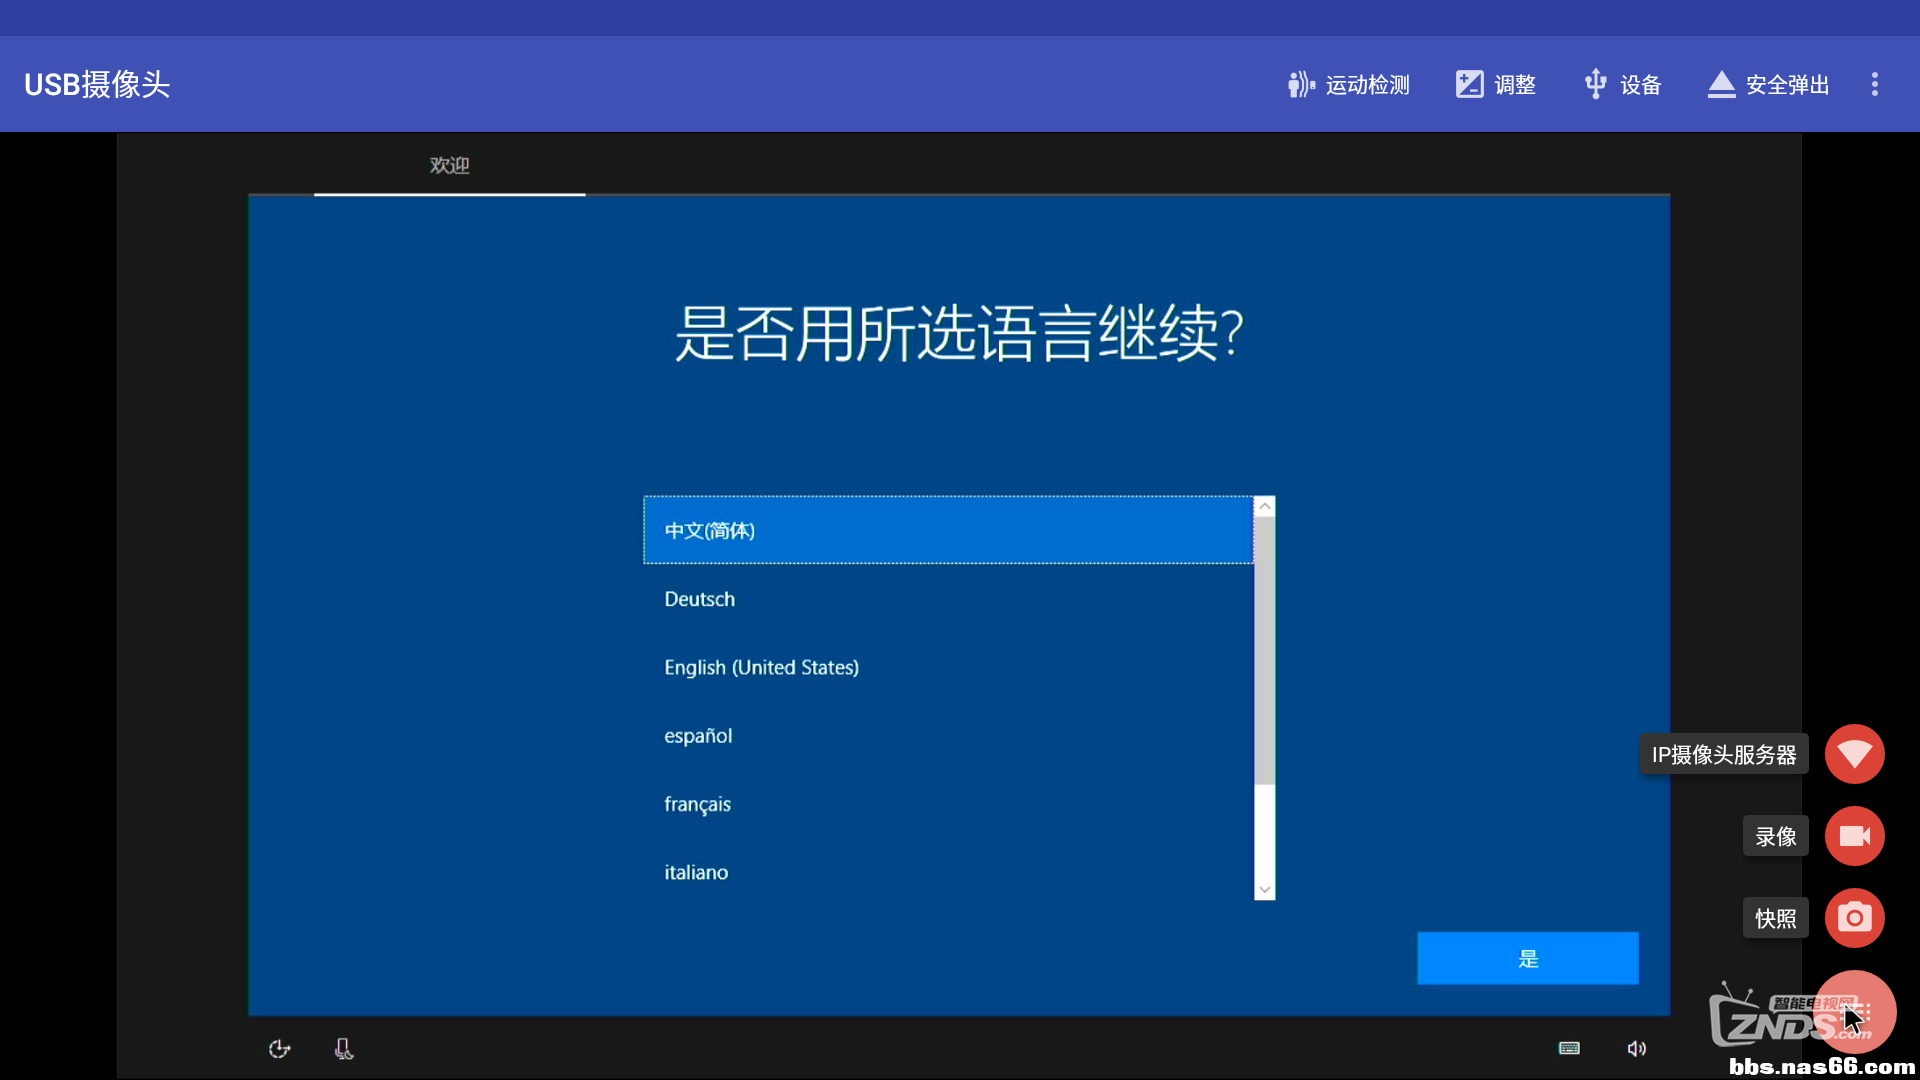Take a snapshot with the camera button
Viewport: 1920px width, 1080px height.
click(x=1854, y=918)
